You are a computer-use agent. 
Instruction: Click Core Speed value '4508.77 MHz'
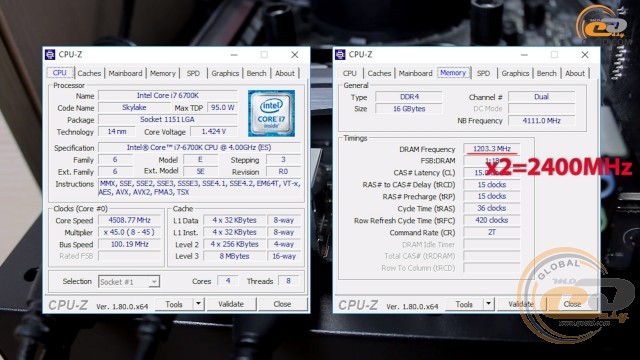click(130, 220)
